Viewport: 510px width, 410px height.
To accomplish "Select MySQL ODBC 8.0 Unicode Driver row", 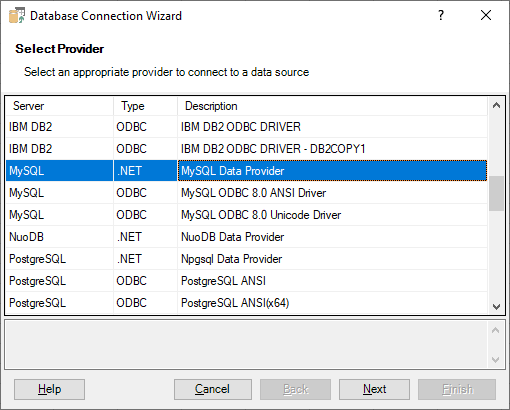I will [247, 215].
